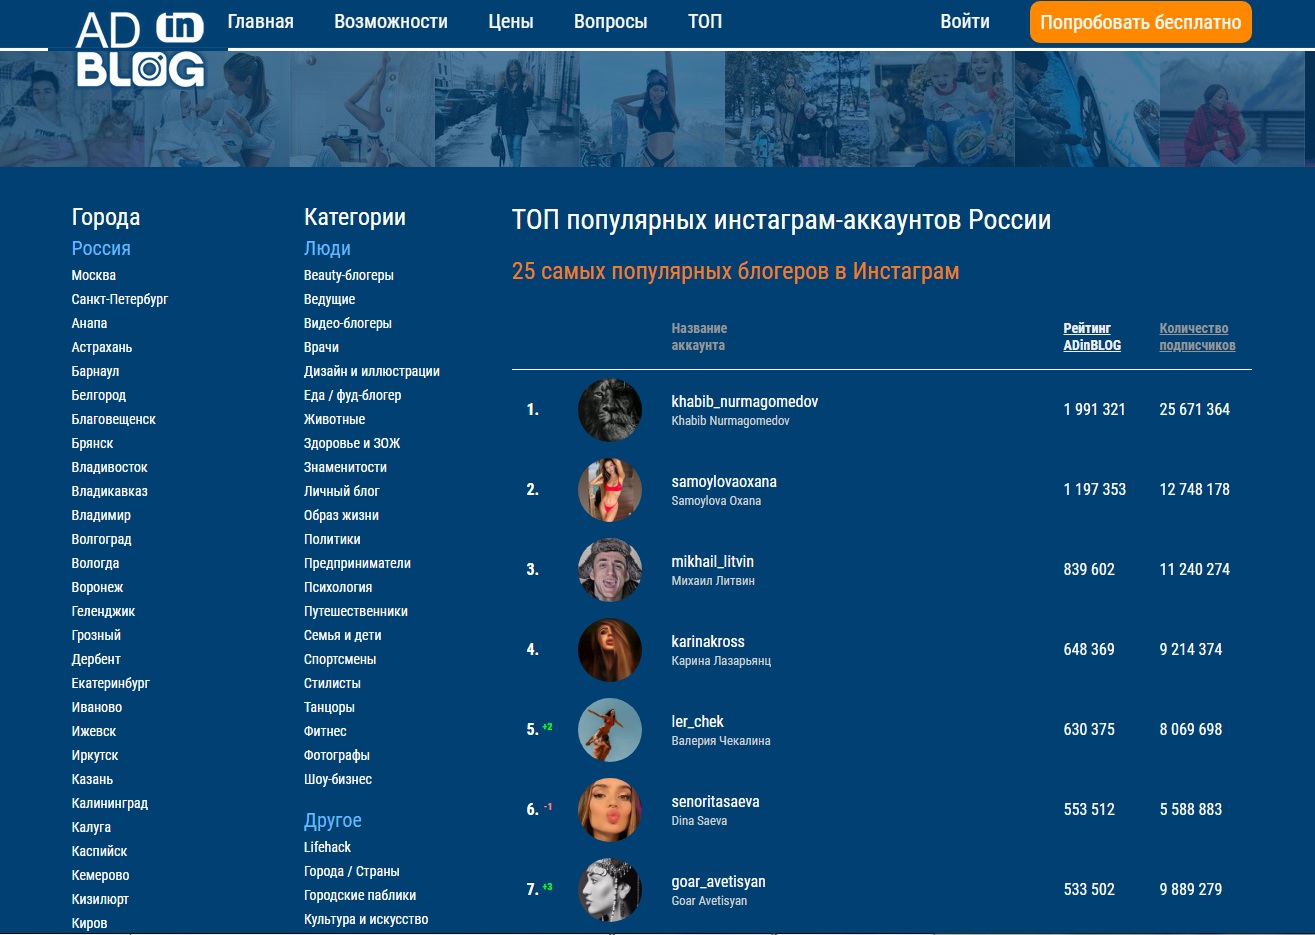Open Lifehack category
Image resolution: width=1315 pixels, height=935 pixels.
click(327, 847)
